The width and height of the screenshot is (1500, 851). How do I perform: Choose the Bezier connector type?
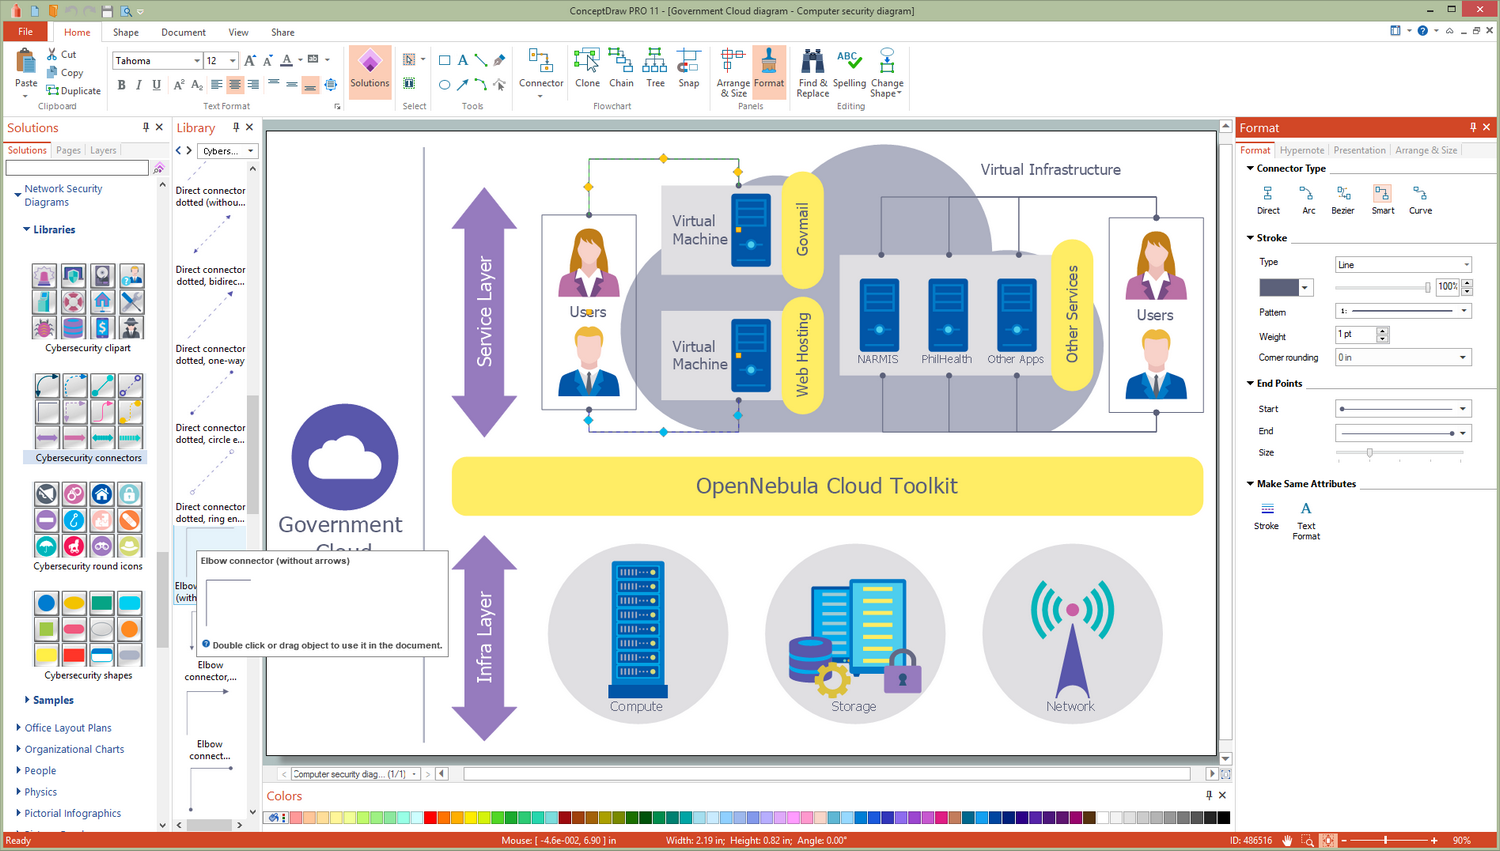pos(1343,200)
